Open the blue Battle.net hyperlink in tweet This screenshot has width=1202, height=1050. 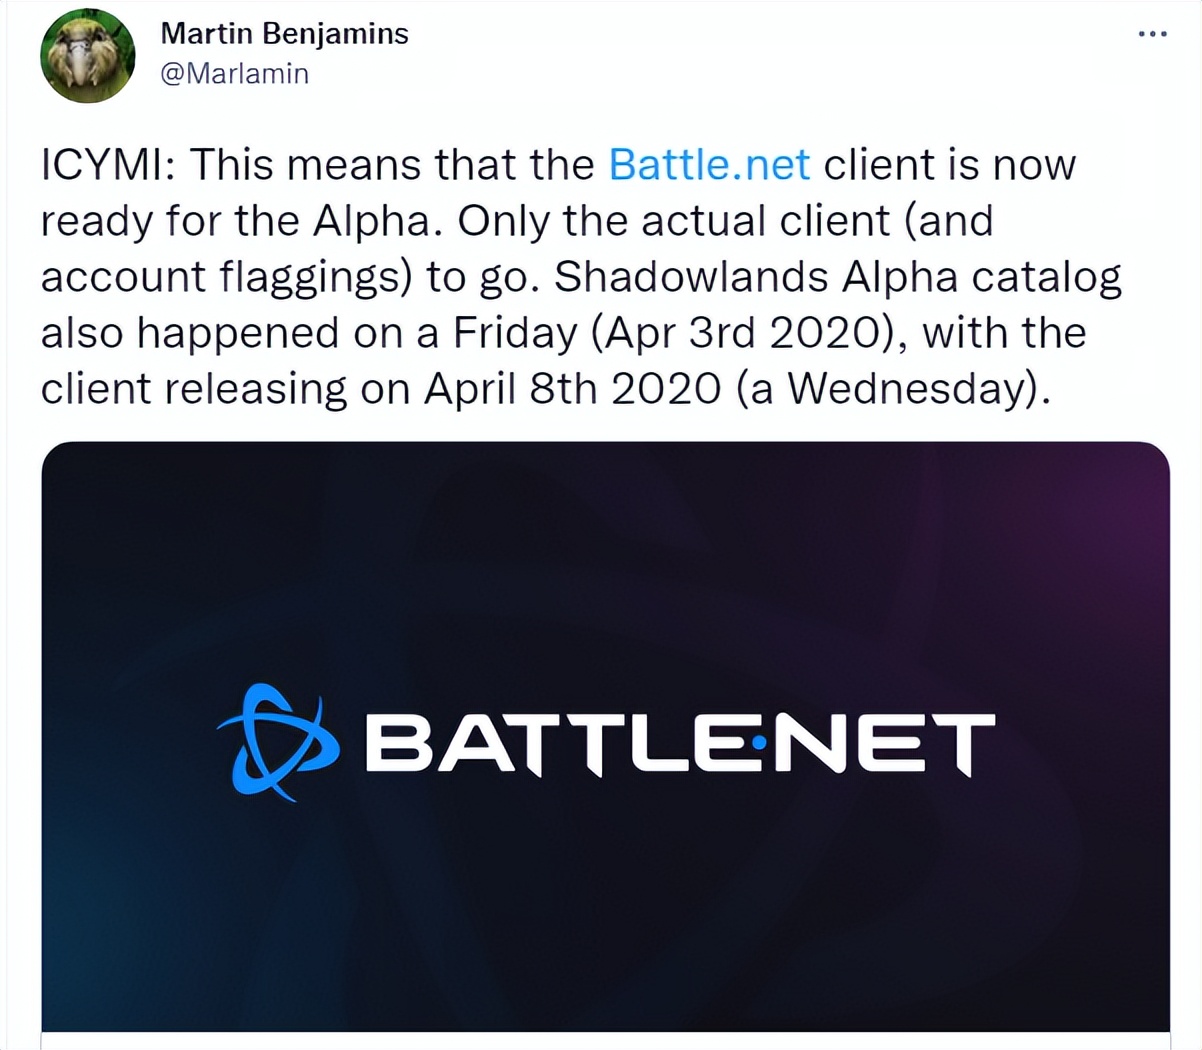pyautogui.click(x=709, y=164)
